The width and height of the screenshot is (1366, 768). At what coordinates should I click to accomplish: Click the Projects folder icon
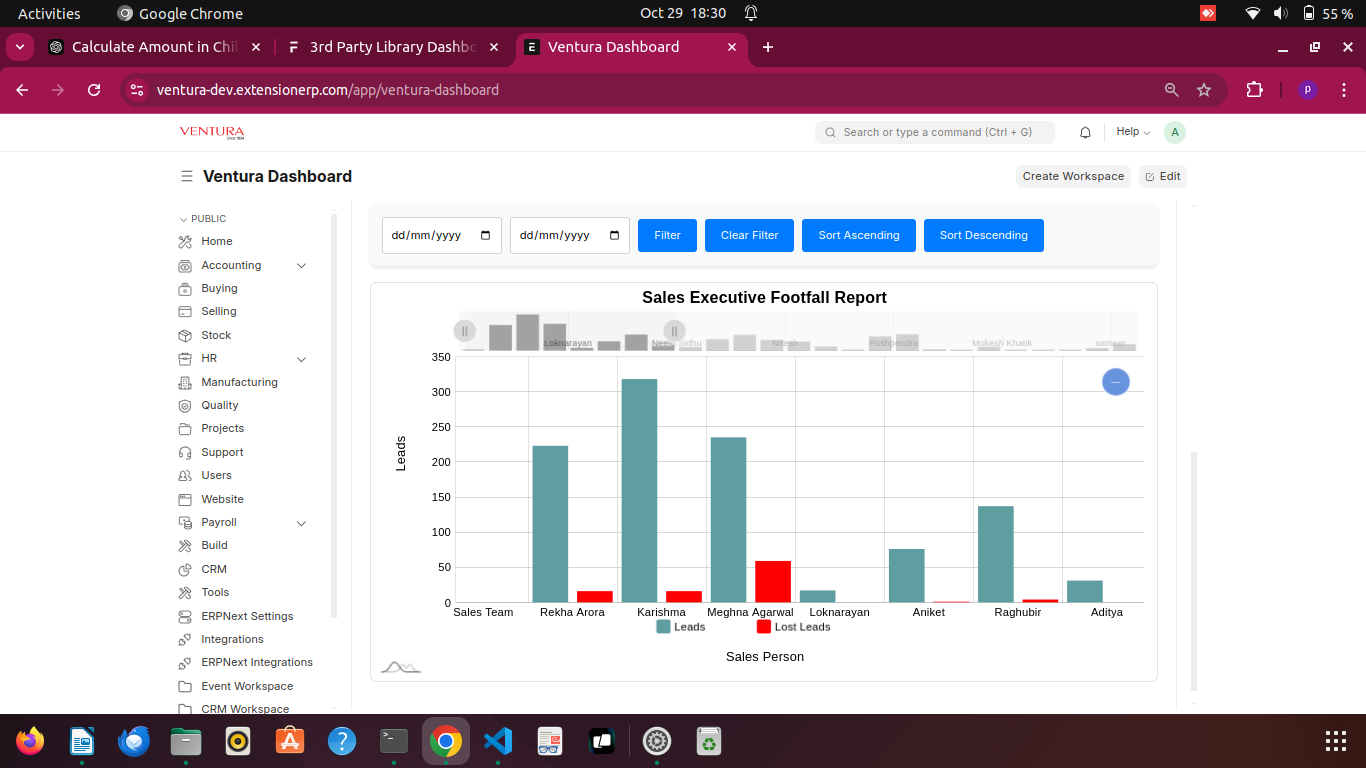point(184,428)
